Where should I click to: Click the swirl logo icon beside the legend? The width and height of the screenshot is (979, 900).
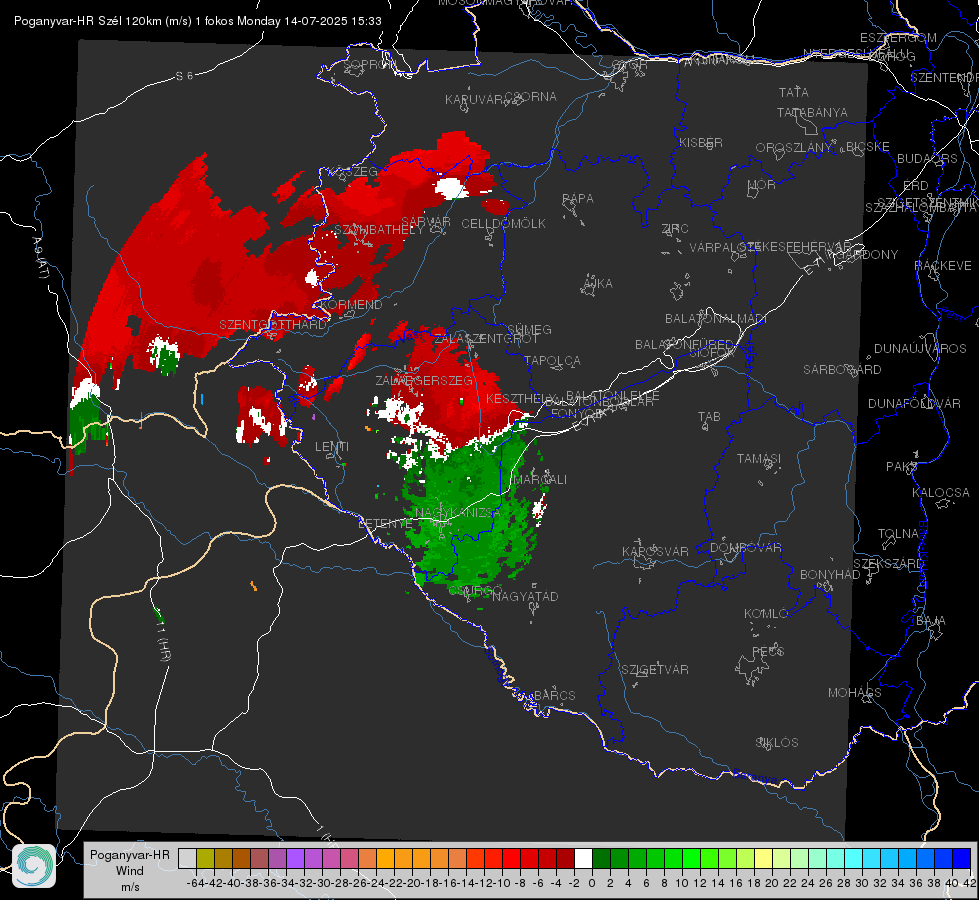[x=34, y=866]
